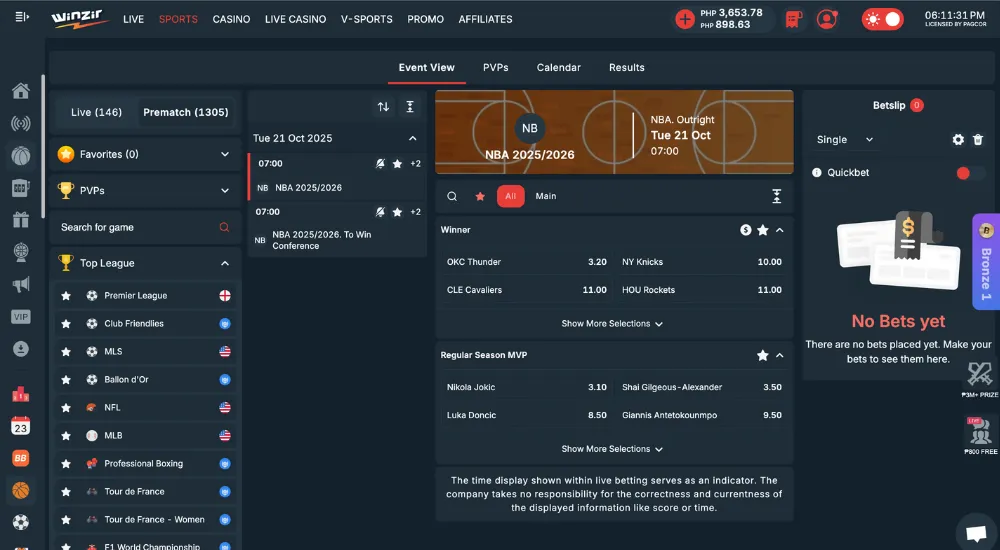Show more selections under Winner
1000x550 pixels.
(x=612, y=324)
